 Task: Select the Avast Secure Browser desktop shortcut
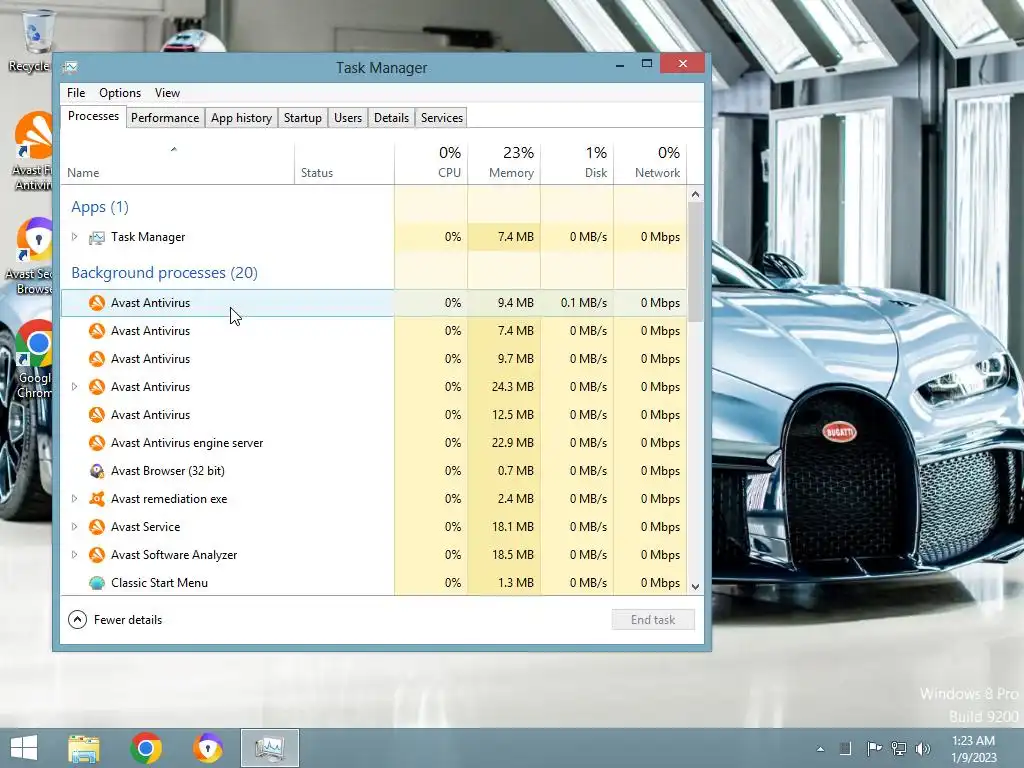(x=29, y=256)
